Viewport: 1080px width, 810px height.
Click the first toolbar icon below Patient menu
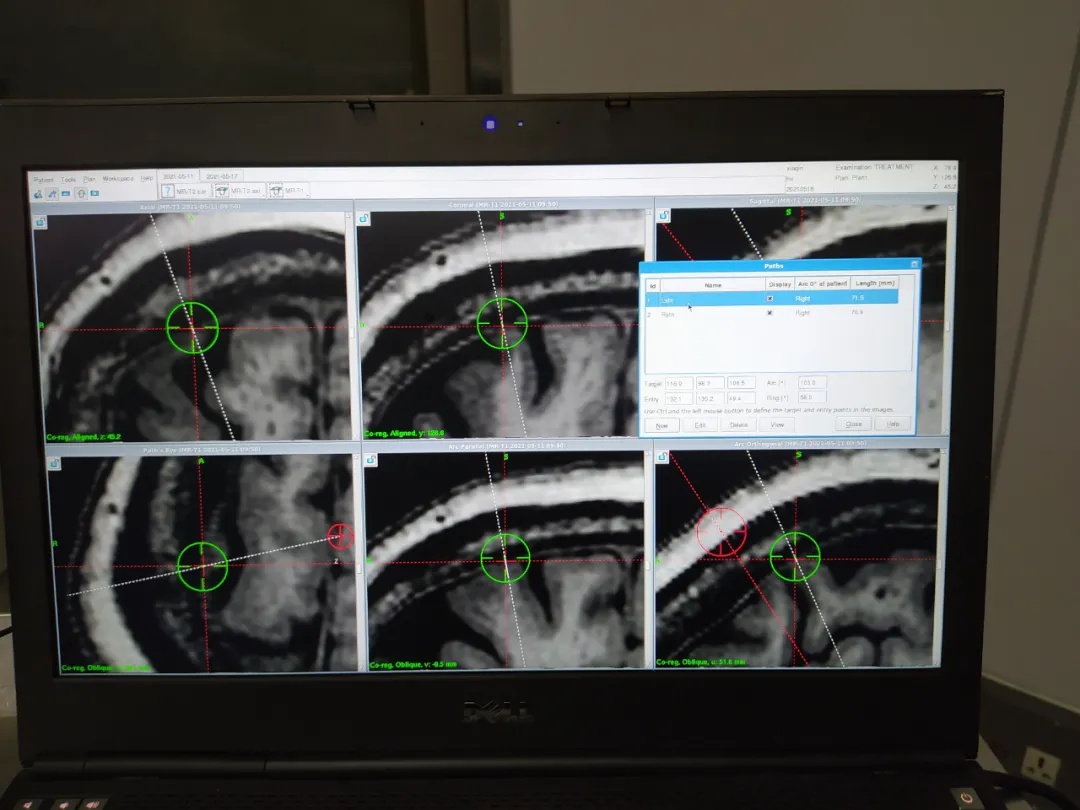[38, 194]
